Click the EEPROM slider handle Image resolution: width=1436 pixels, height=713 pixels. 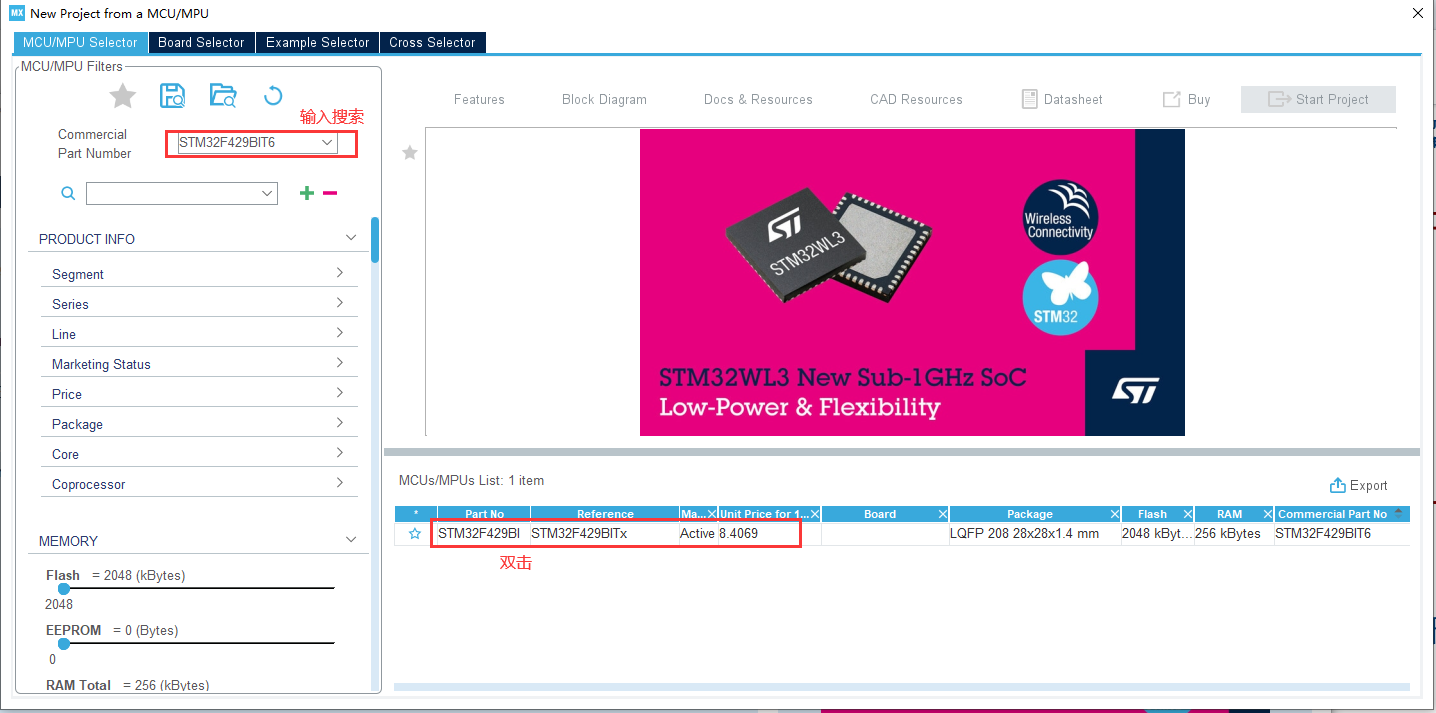[x=64, y=644]
